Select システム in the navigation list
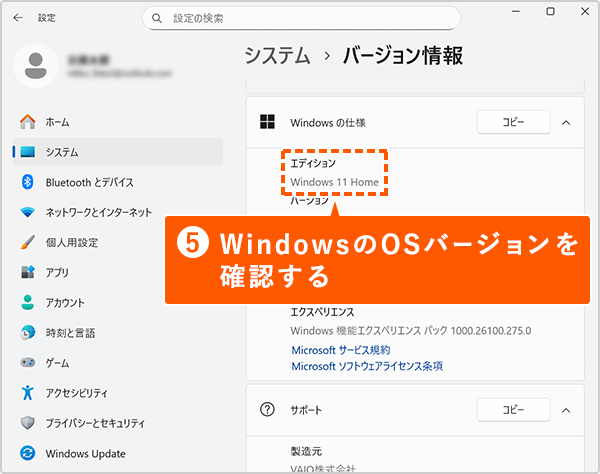This screenshot has width=600, height=474. click(61, 152)
